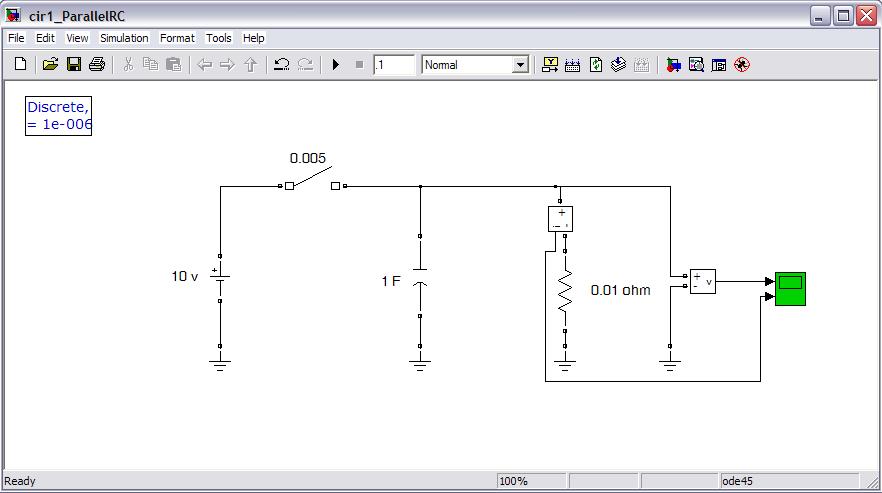
Task: Click the 0.005 switch element
Action: [316, 181]
